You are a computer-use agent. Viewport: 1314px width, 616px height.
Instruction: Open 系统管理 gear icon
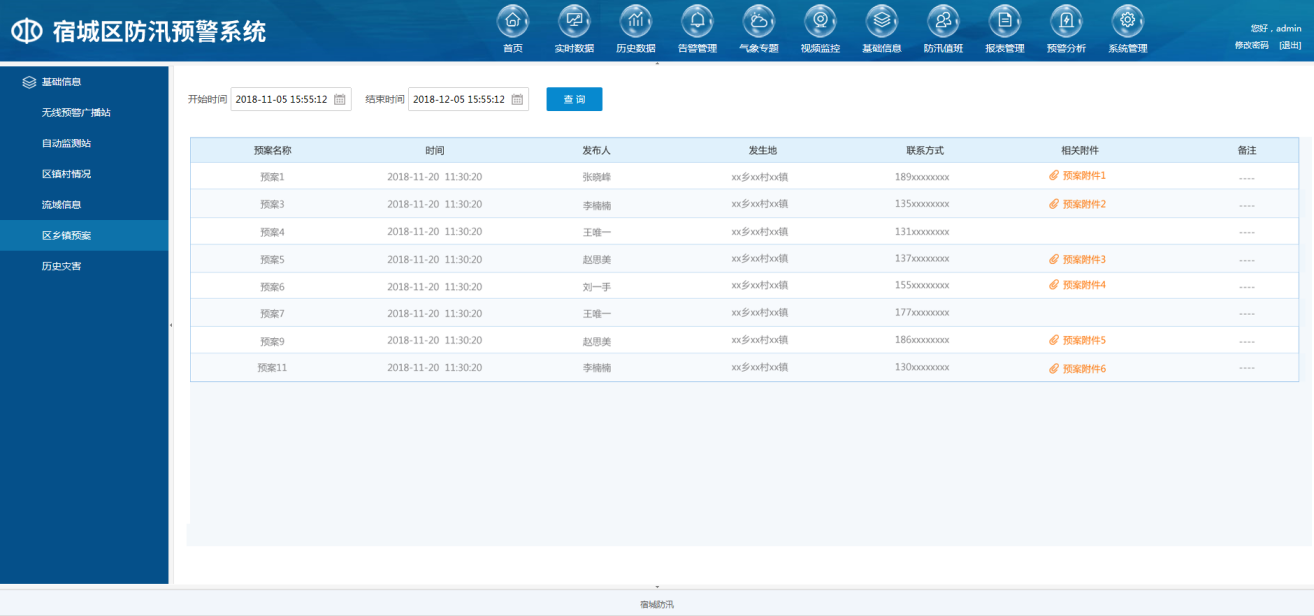1127,21
